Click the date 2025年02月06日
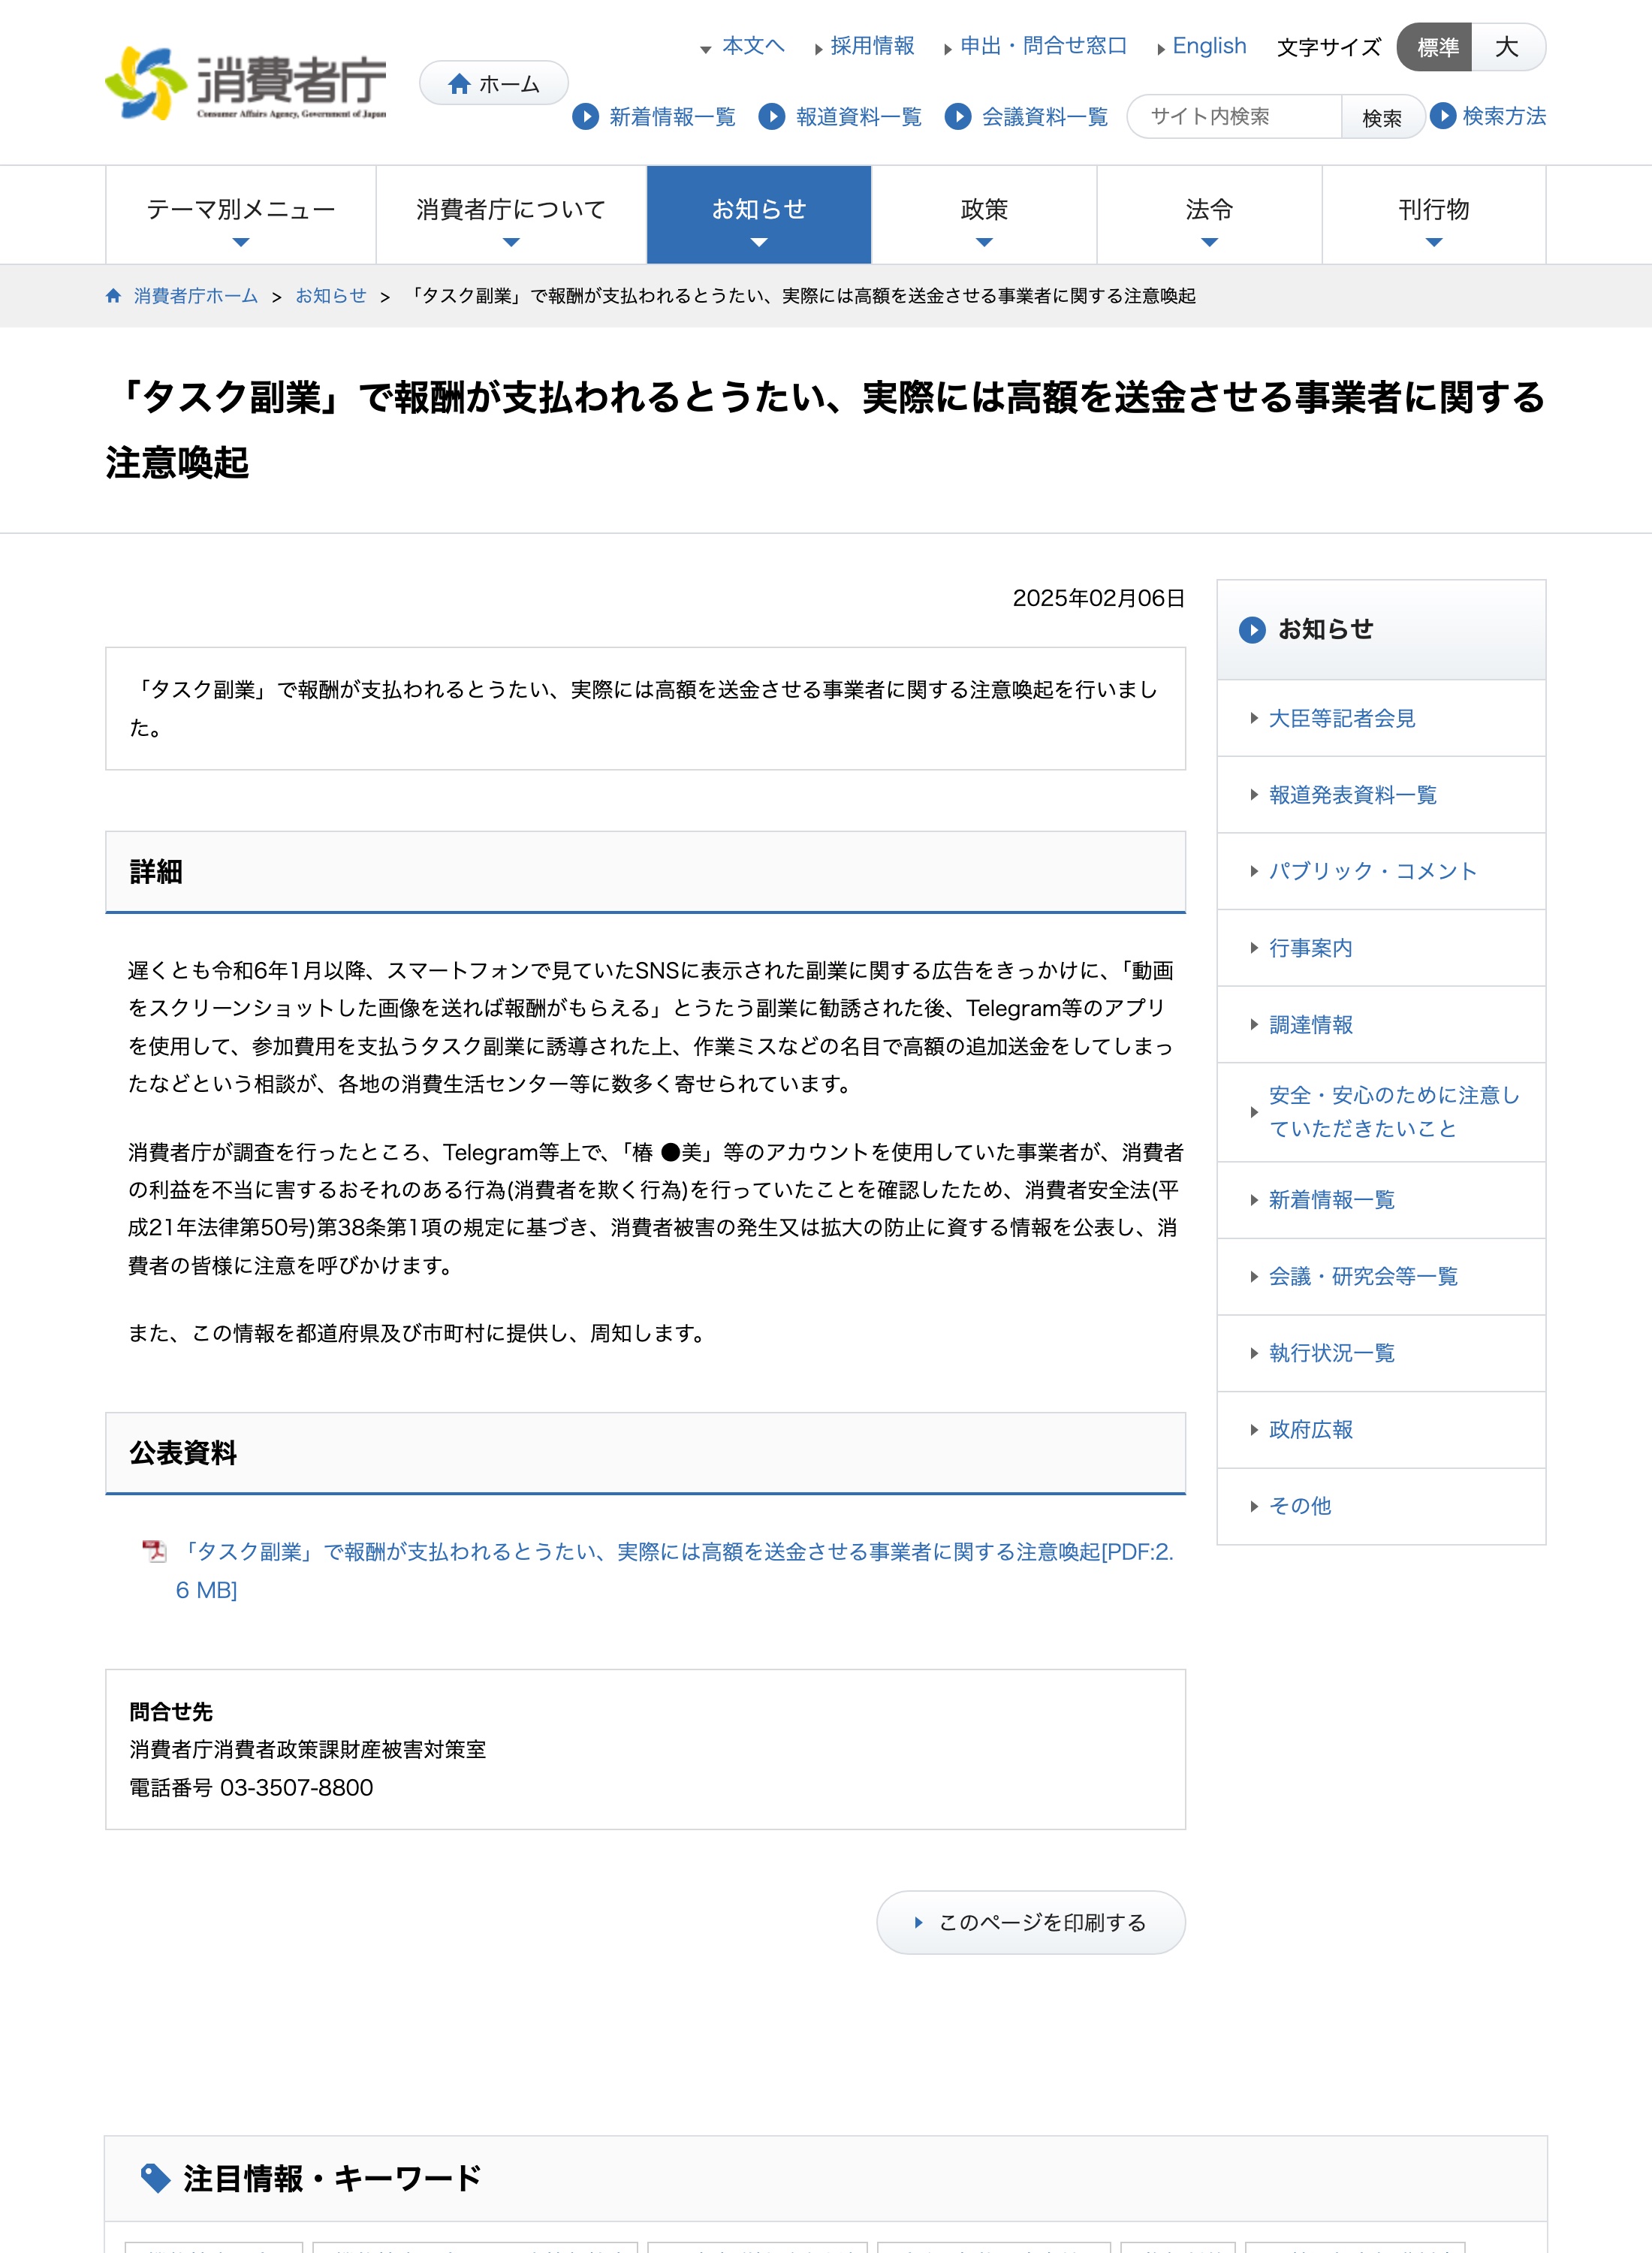This screenshot has height=2253, width=1652. [x=1098, y=598]
